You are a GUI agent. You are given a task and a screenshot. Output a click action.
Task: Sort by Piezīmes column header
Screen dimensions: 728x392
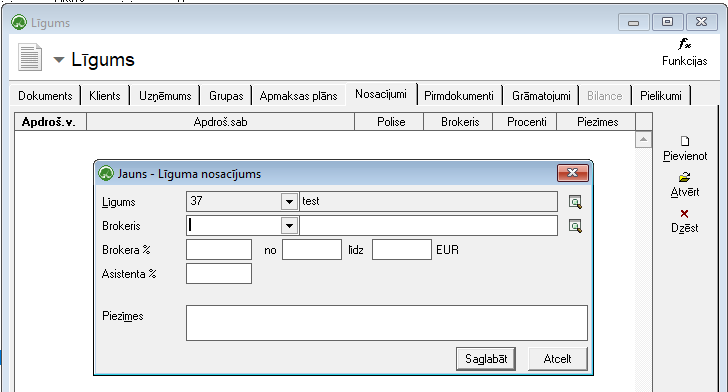[x=596, y=122]
